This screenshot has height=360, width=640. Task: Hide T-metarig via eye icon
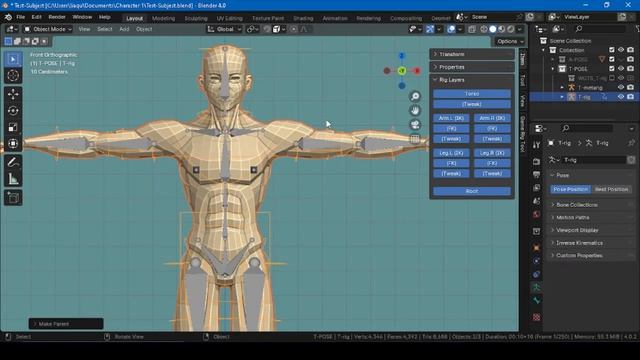[x=621, y=87]
